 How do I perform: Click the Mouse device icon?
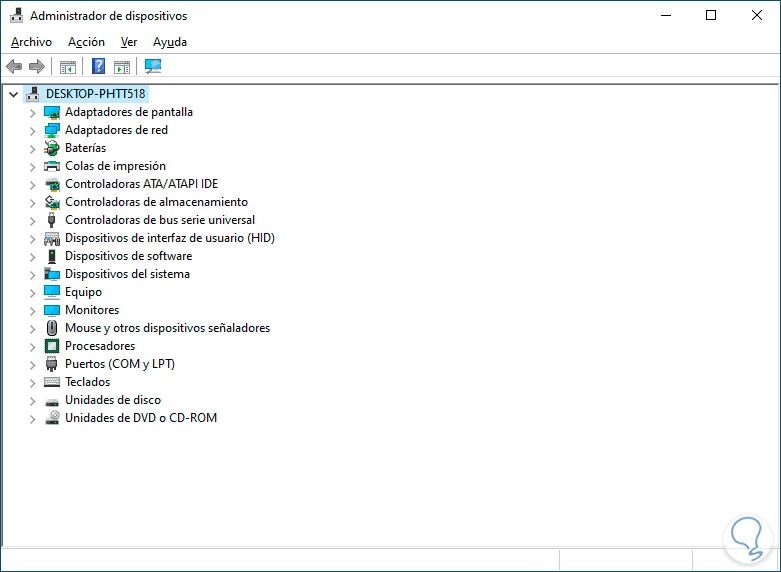point(52,328)
